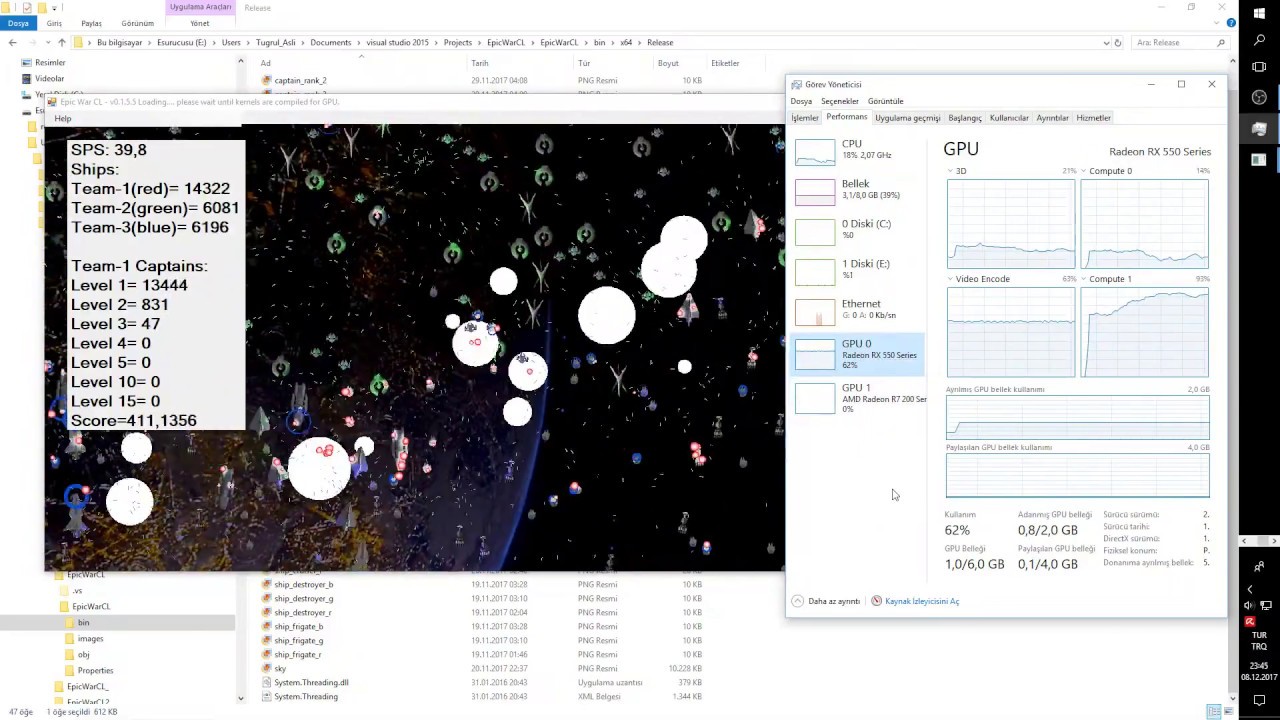This screenshot has width=1280, height=720.
Task: Click Documents in the address breadcrumb
Action: coord(330,42)
